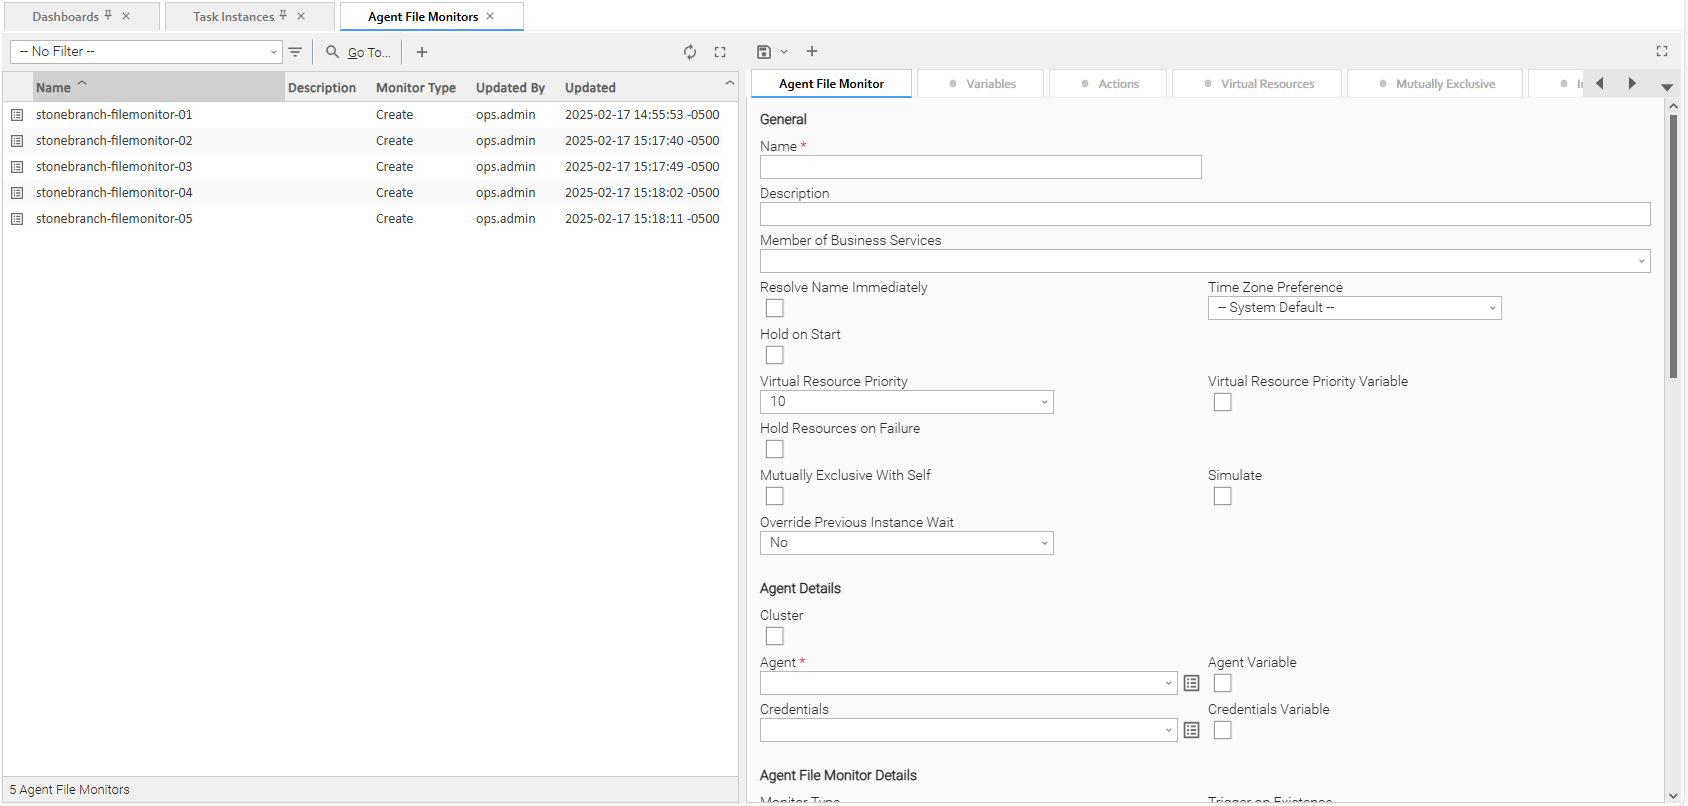Check the Simulate checkbox
The height and width of the screenshot is (806, 1688).
1222,496
